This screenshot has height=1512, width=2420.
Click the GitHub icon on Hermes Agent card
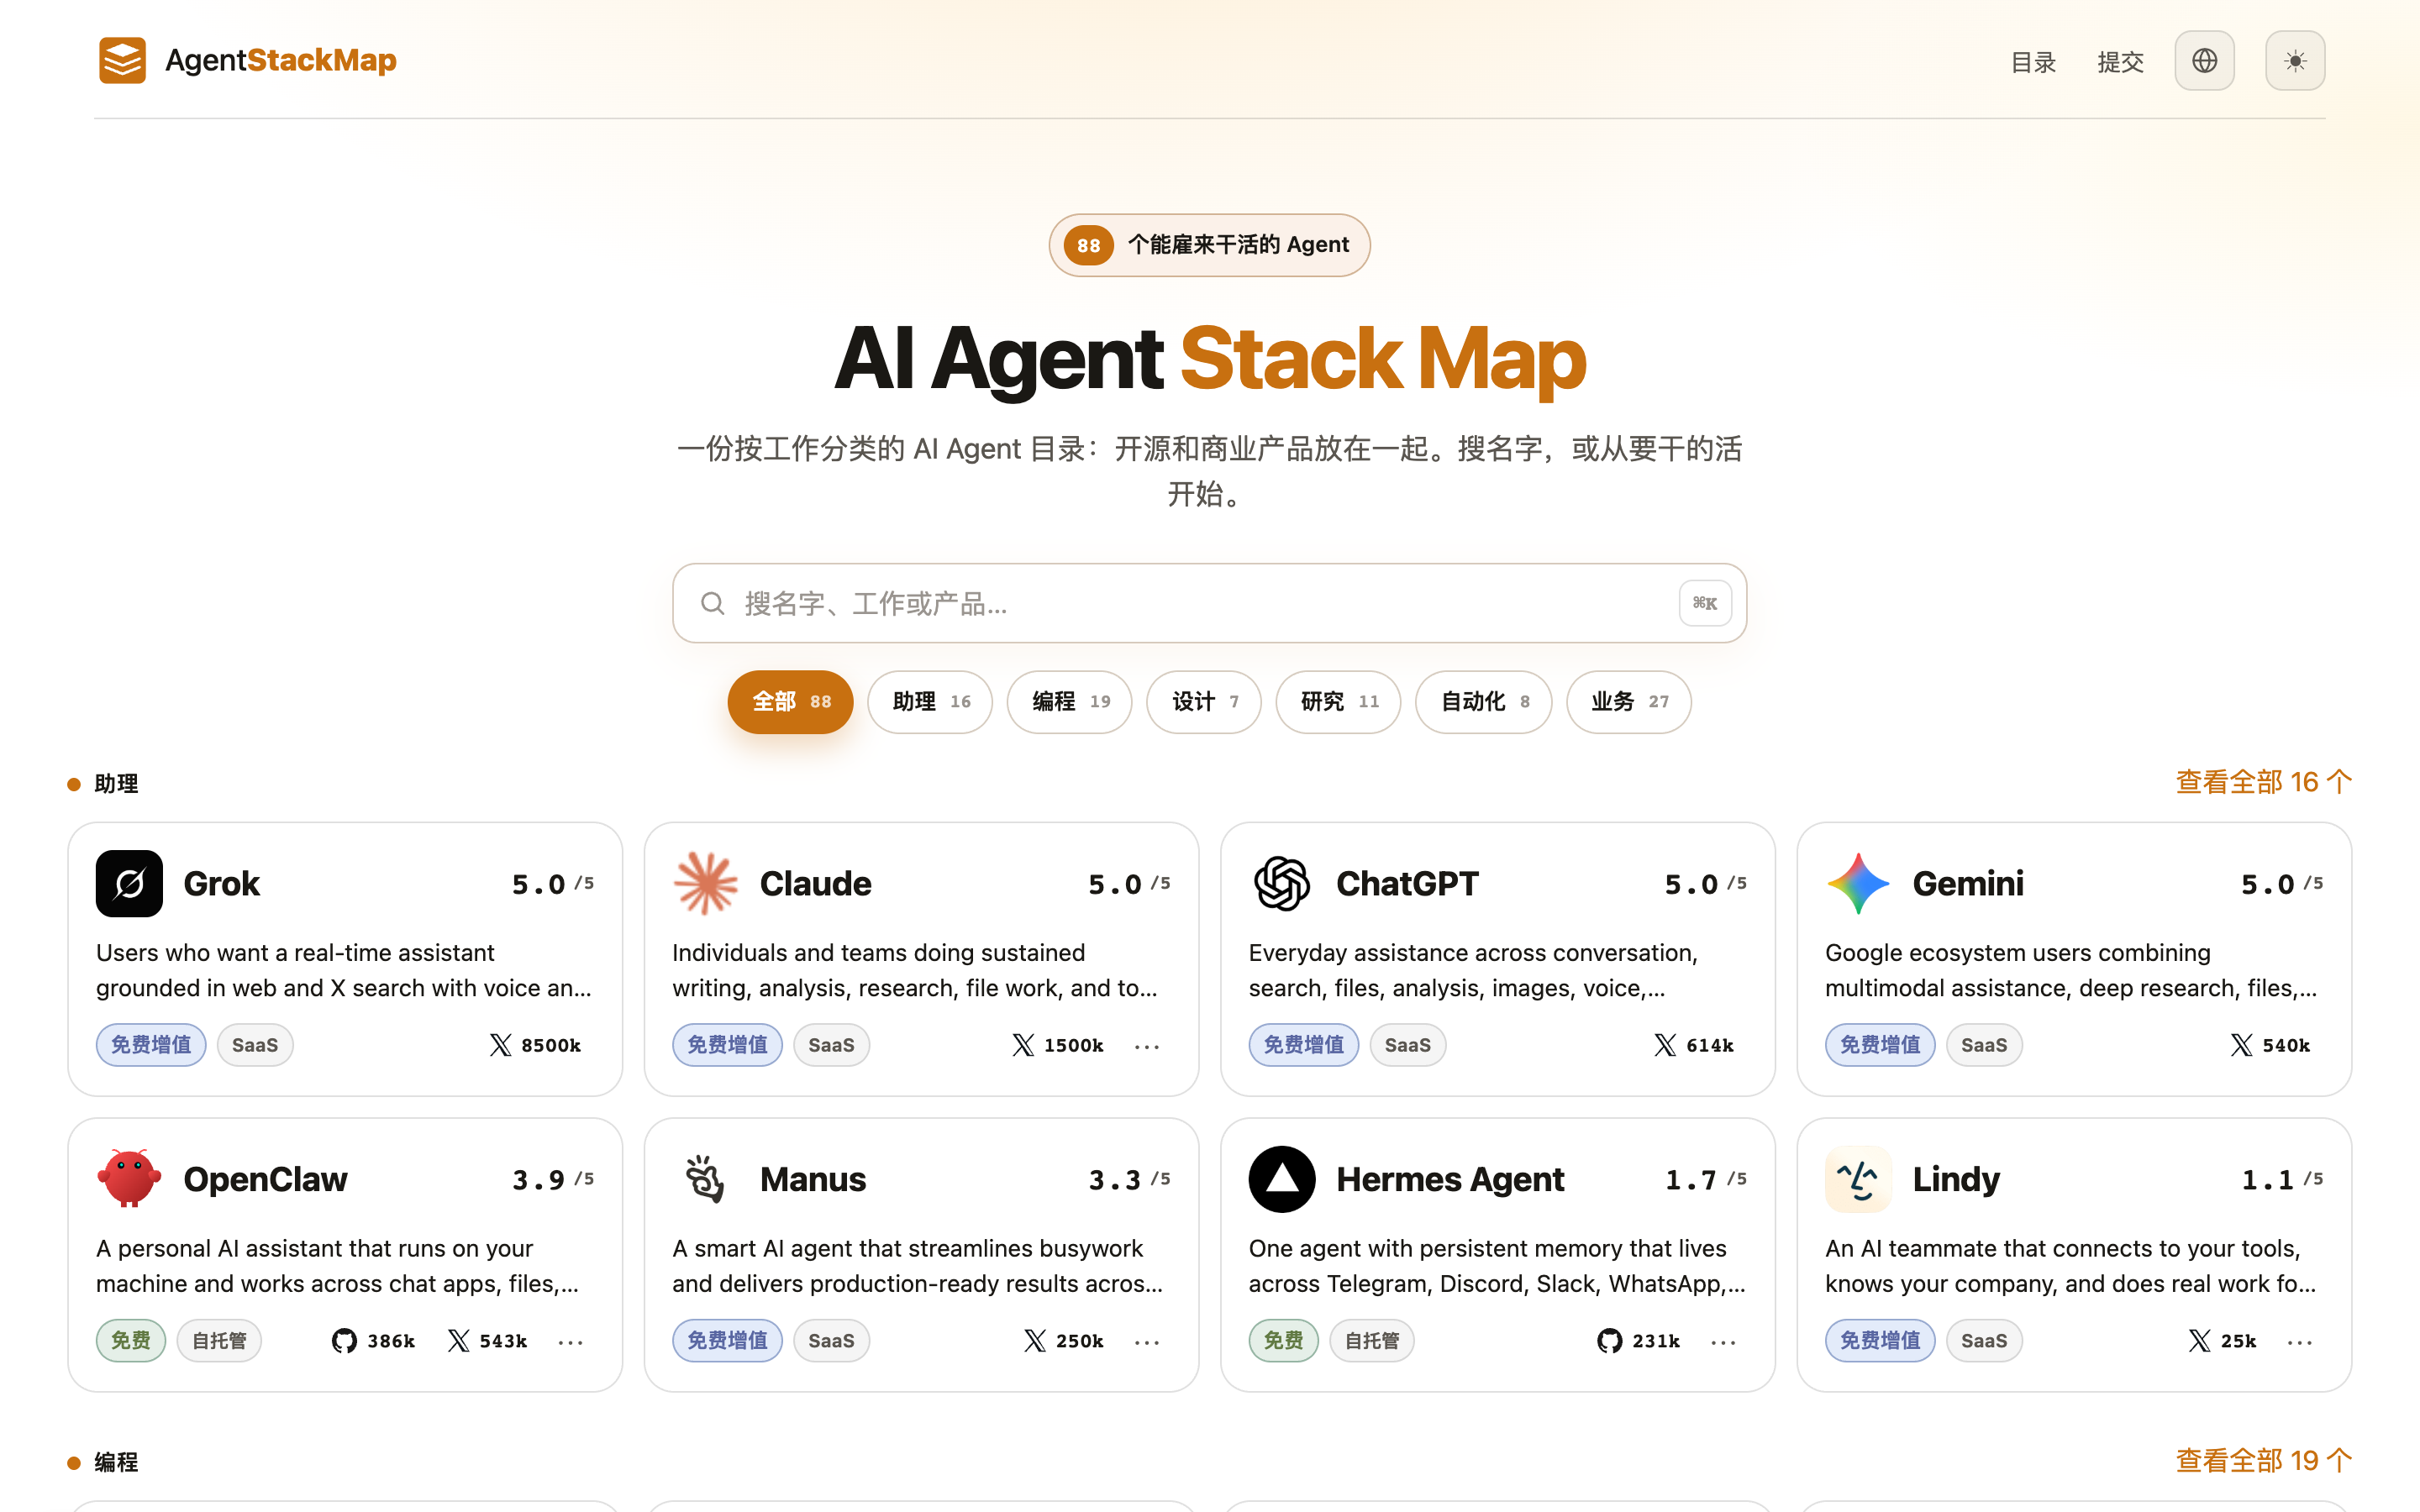[x=1609, y=1341]
